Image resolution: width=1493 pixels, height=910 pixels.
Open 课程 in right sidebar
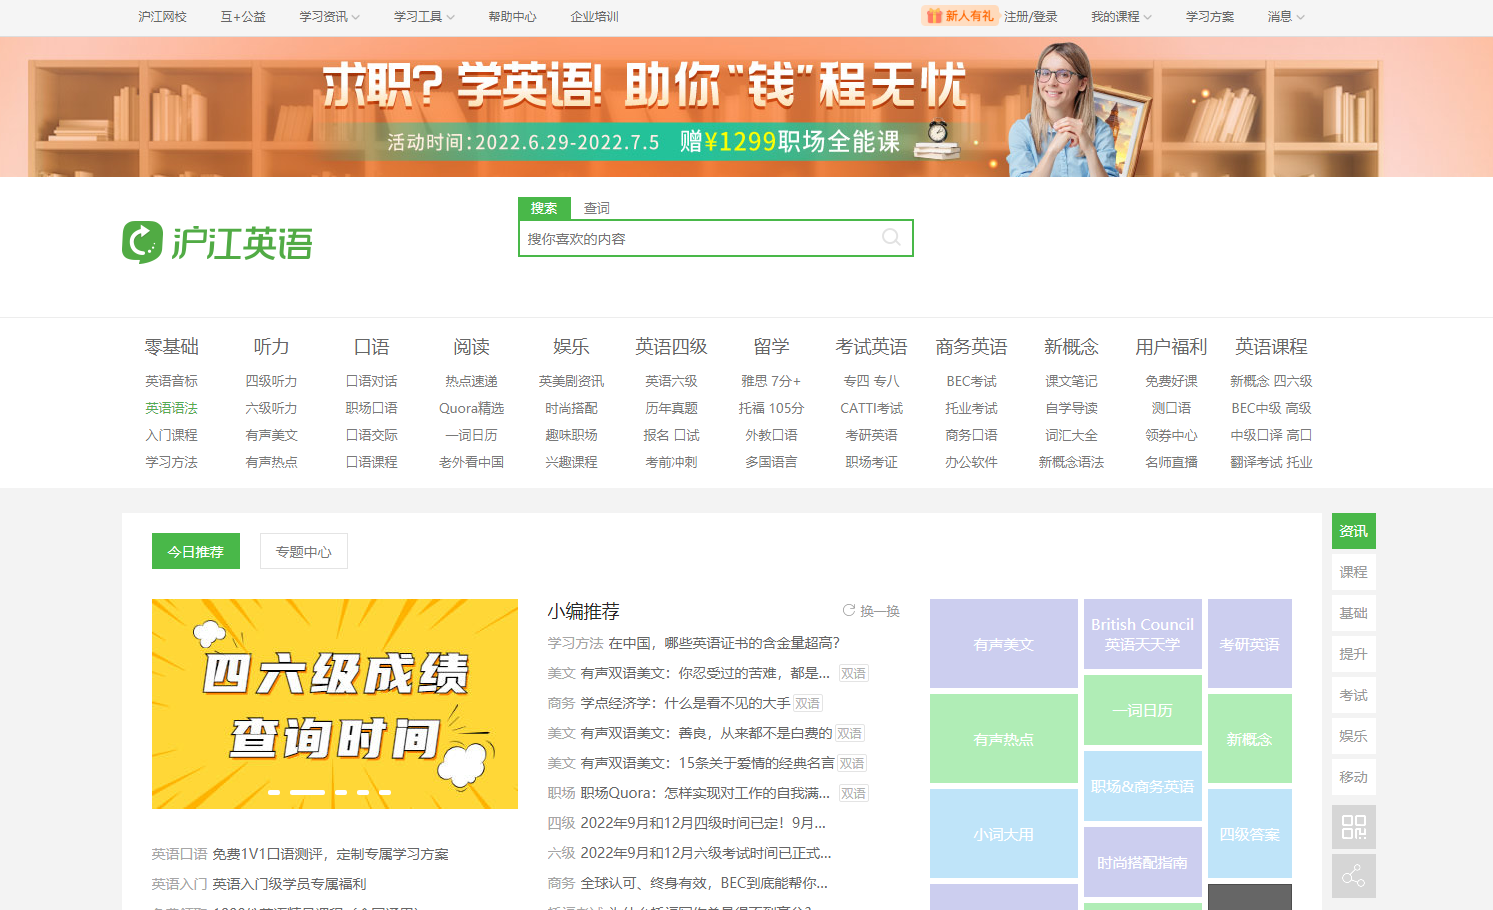1353,572
